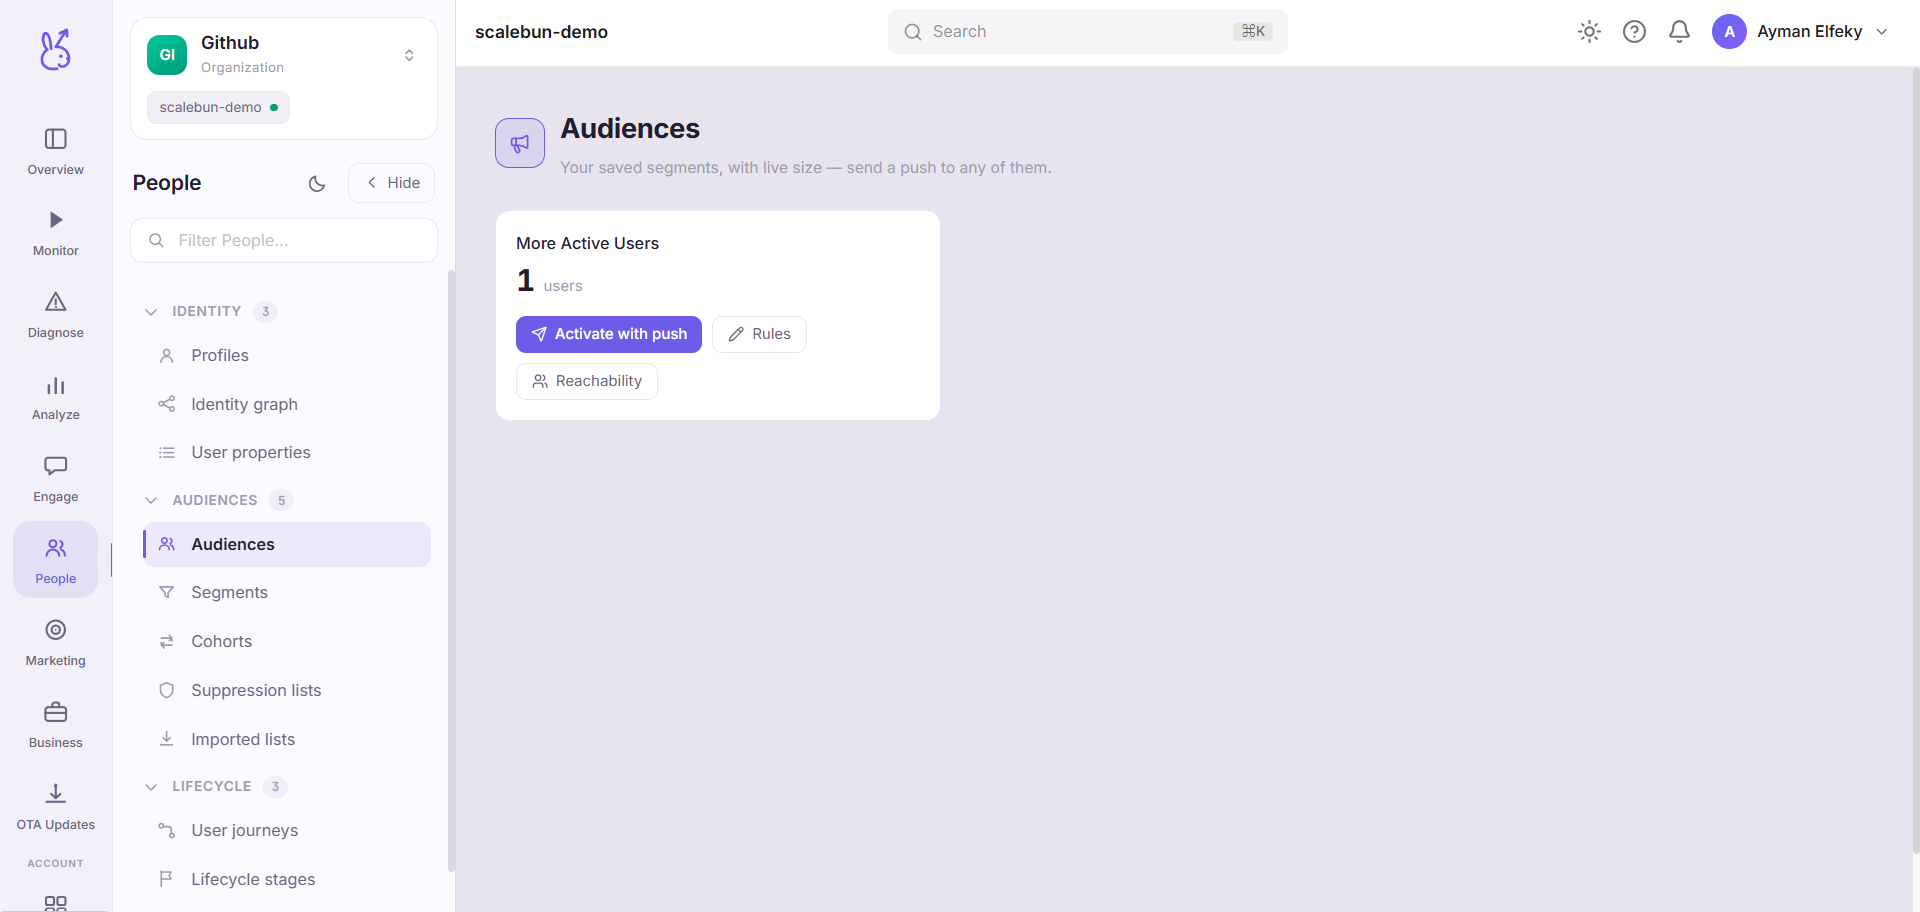Open notifications bell
The height and width of the screenshot is (912, 1920).
pyautogui.click(x=1679, y=32)
